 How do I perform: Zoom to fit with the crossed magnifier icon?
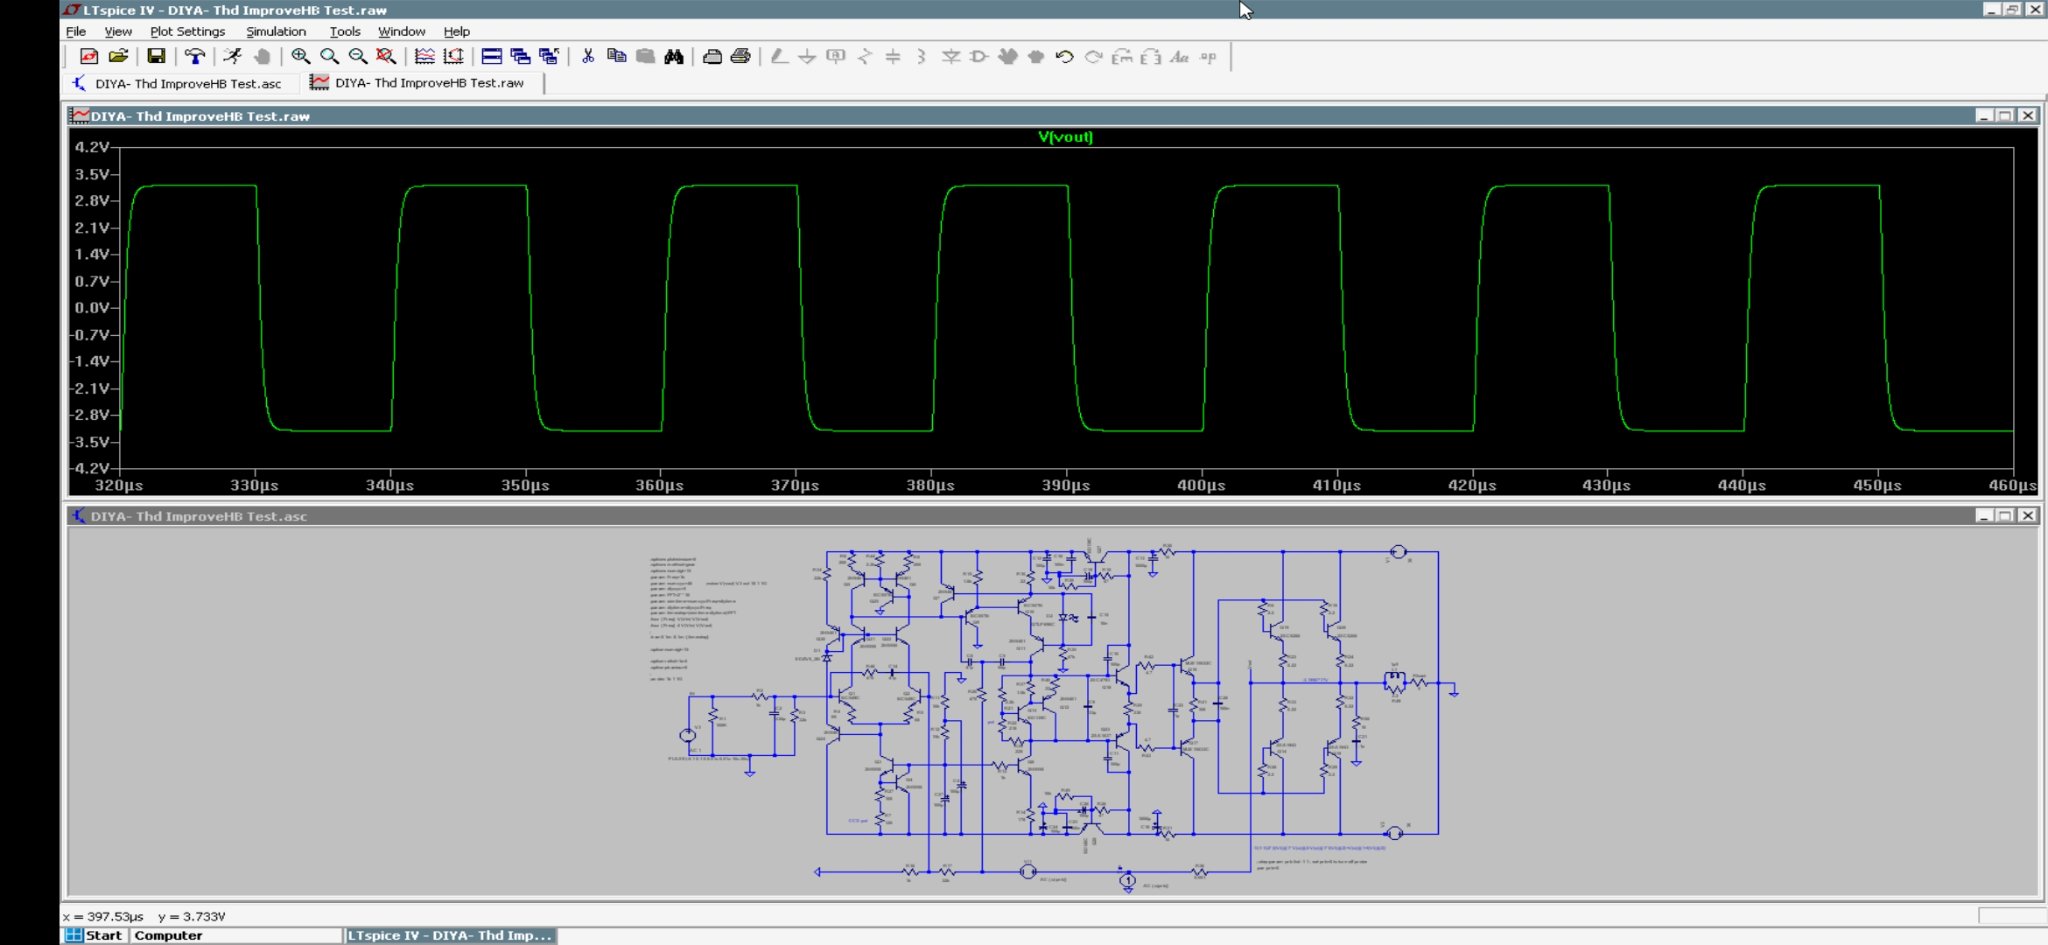[x=386, y=57]
